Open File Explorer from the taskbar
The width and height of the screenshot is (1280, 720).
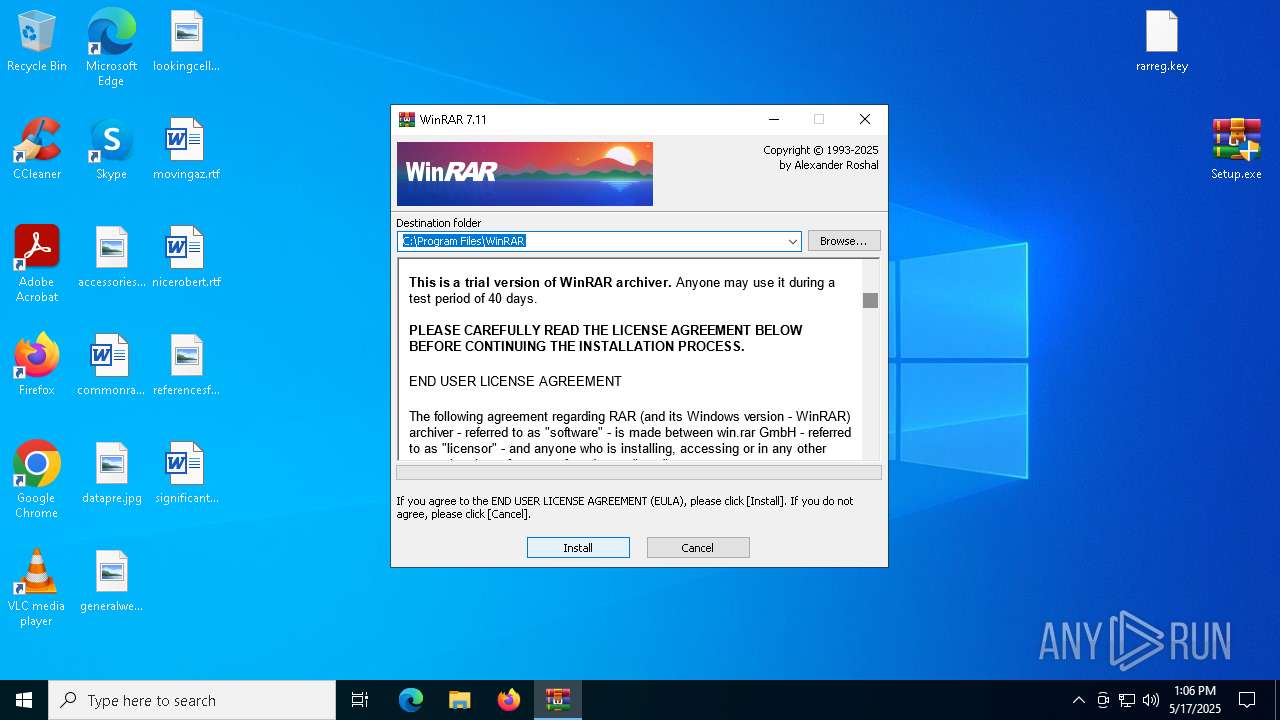[x=460, y=700]
